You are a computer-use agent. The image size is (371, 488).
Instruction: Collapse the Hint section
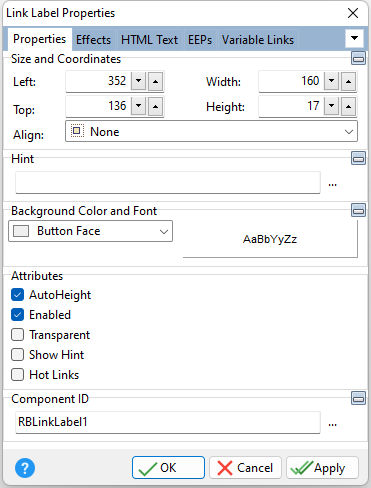[x=358, y=158]
